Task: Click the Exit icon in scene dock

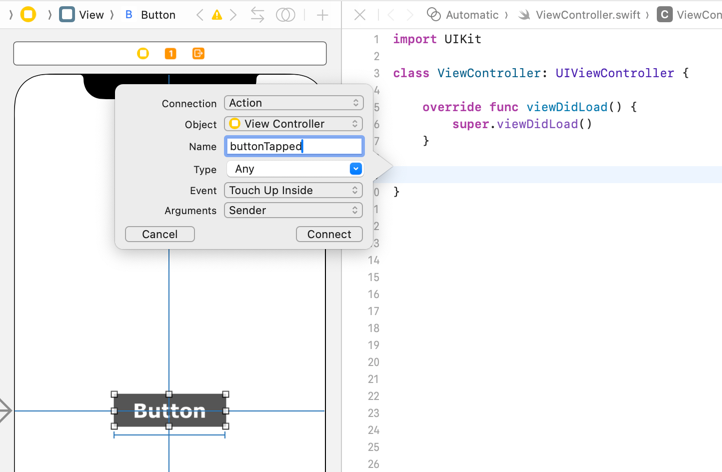Action: (198, 53)
